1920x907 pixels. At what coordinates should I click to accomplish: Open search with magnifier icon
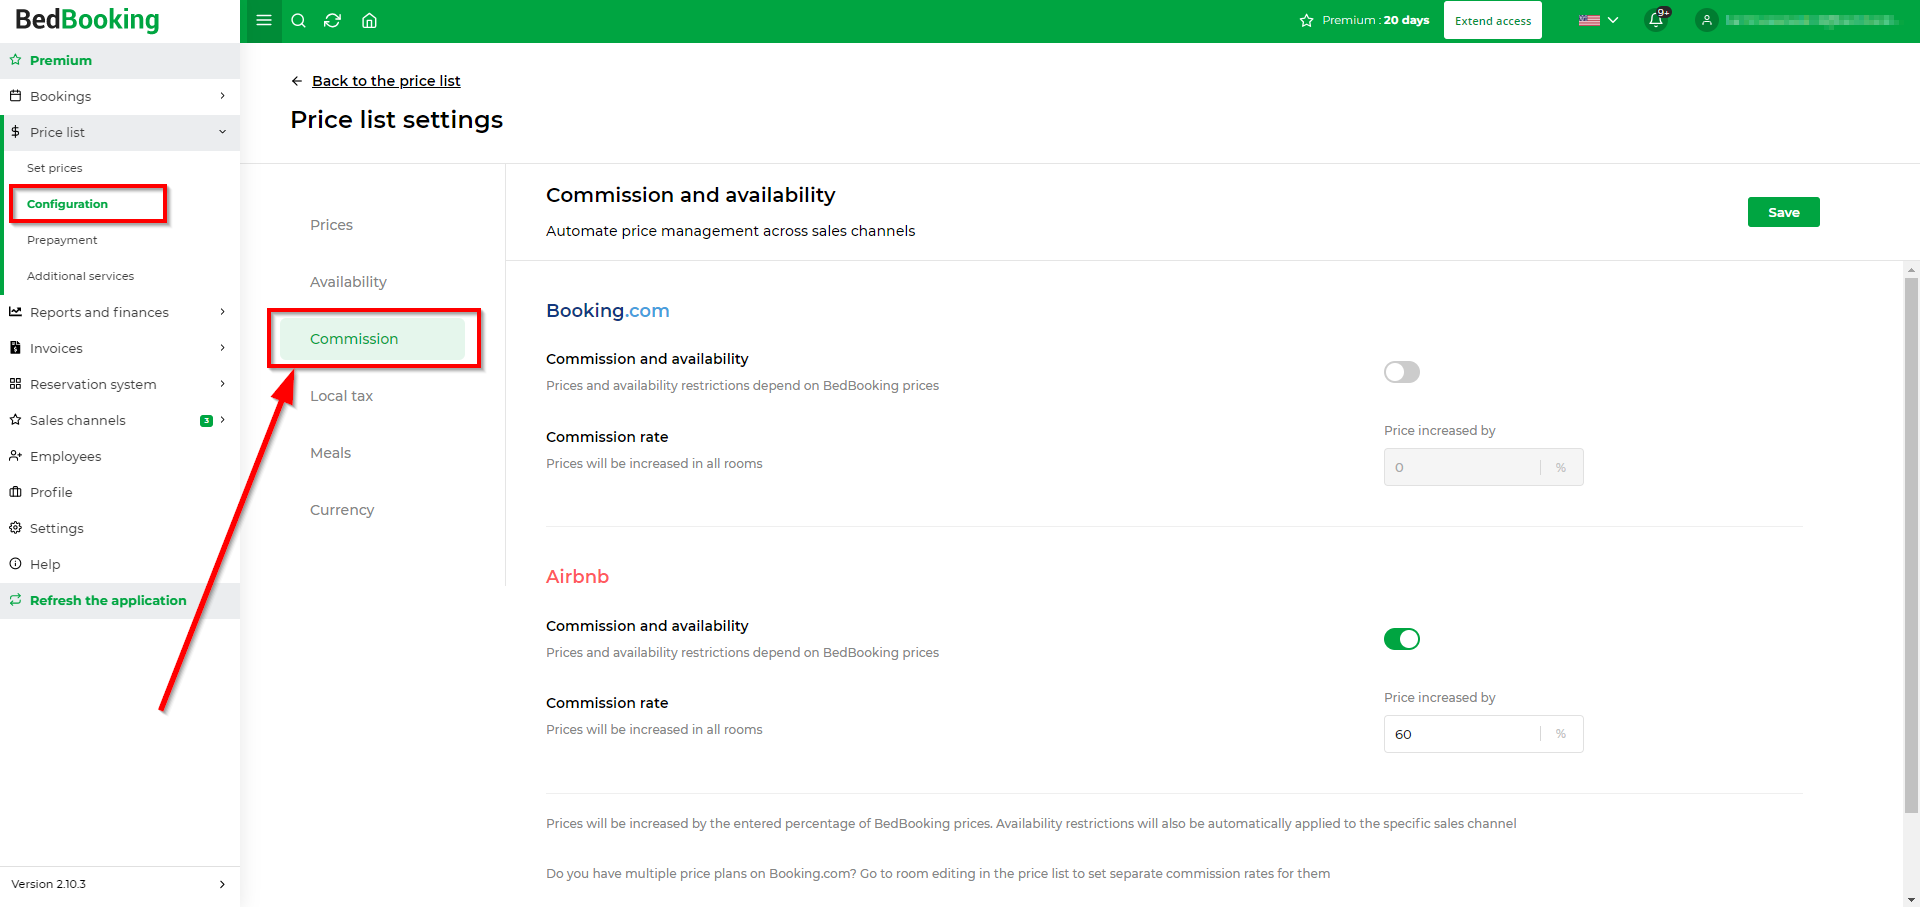[x=298, y=20]
